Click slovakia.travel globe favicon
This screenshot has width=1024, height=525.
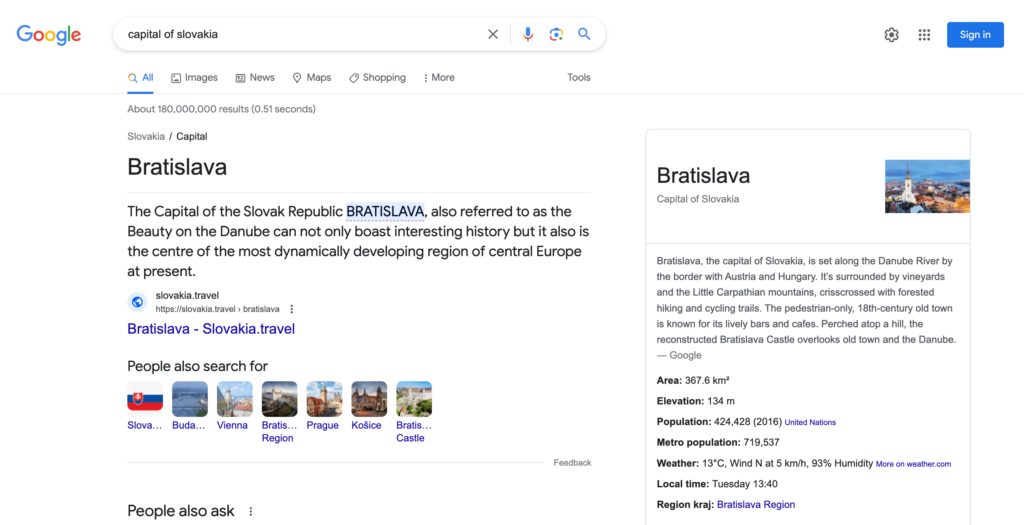(x=137, y=302)
